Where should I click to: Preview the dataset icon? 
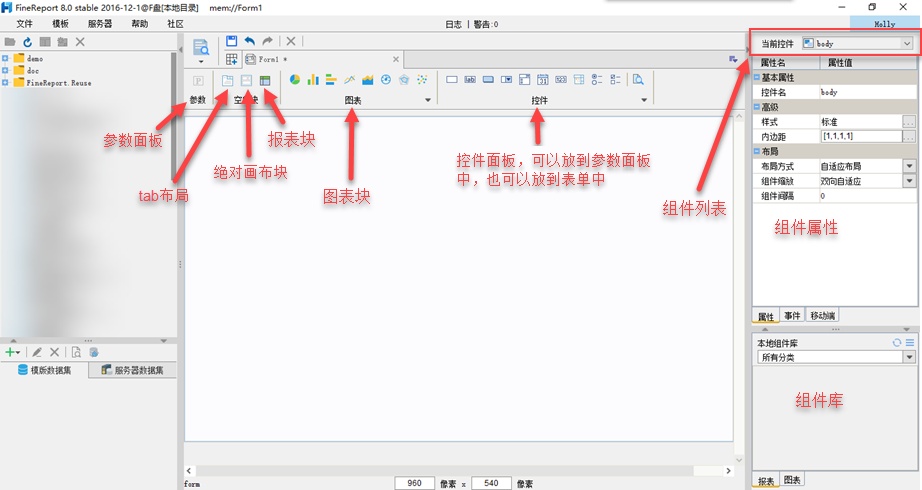pyautogui.click(x=76, y=352)
